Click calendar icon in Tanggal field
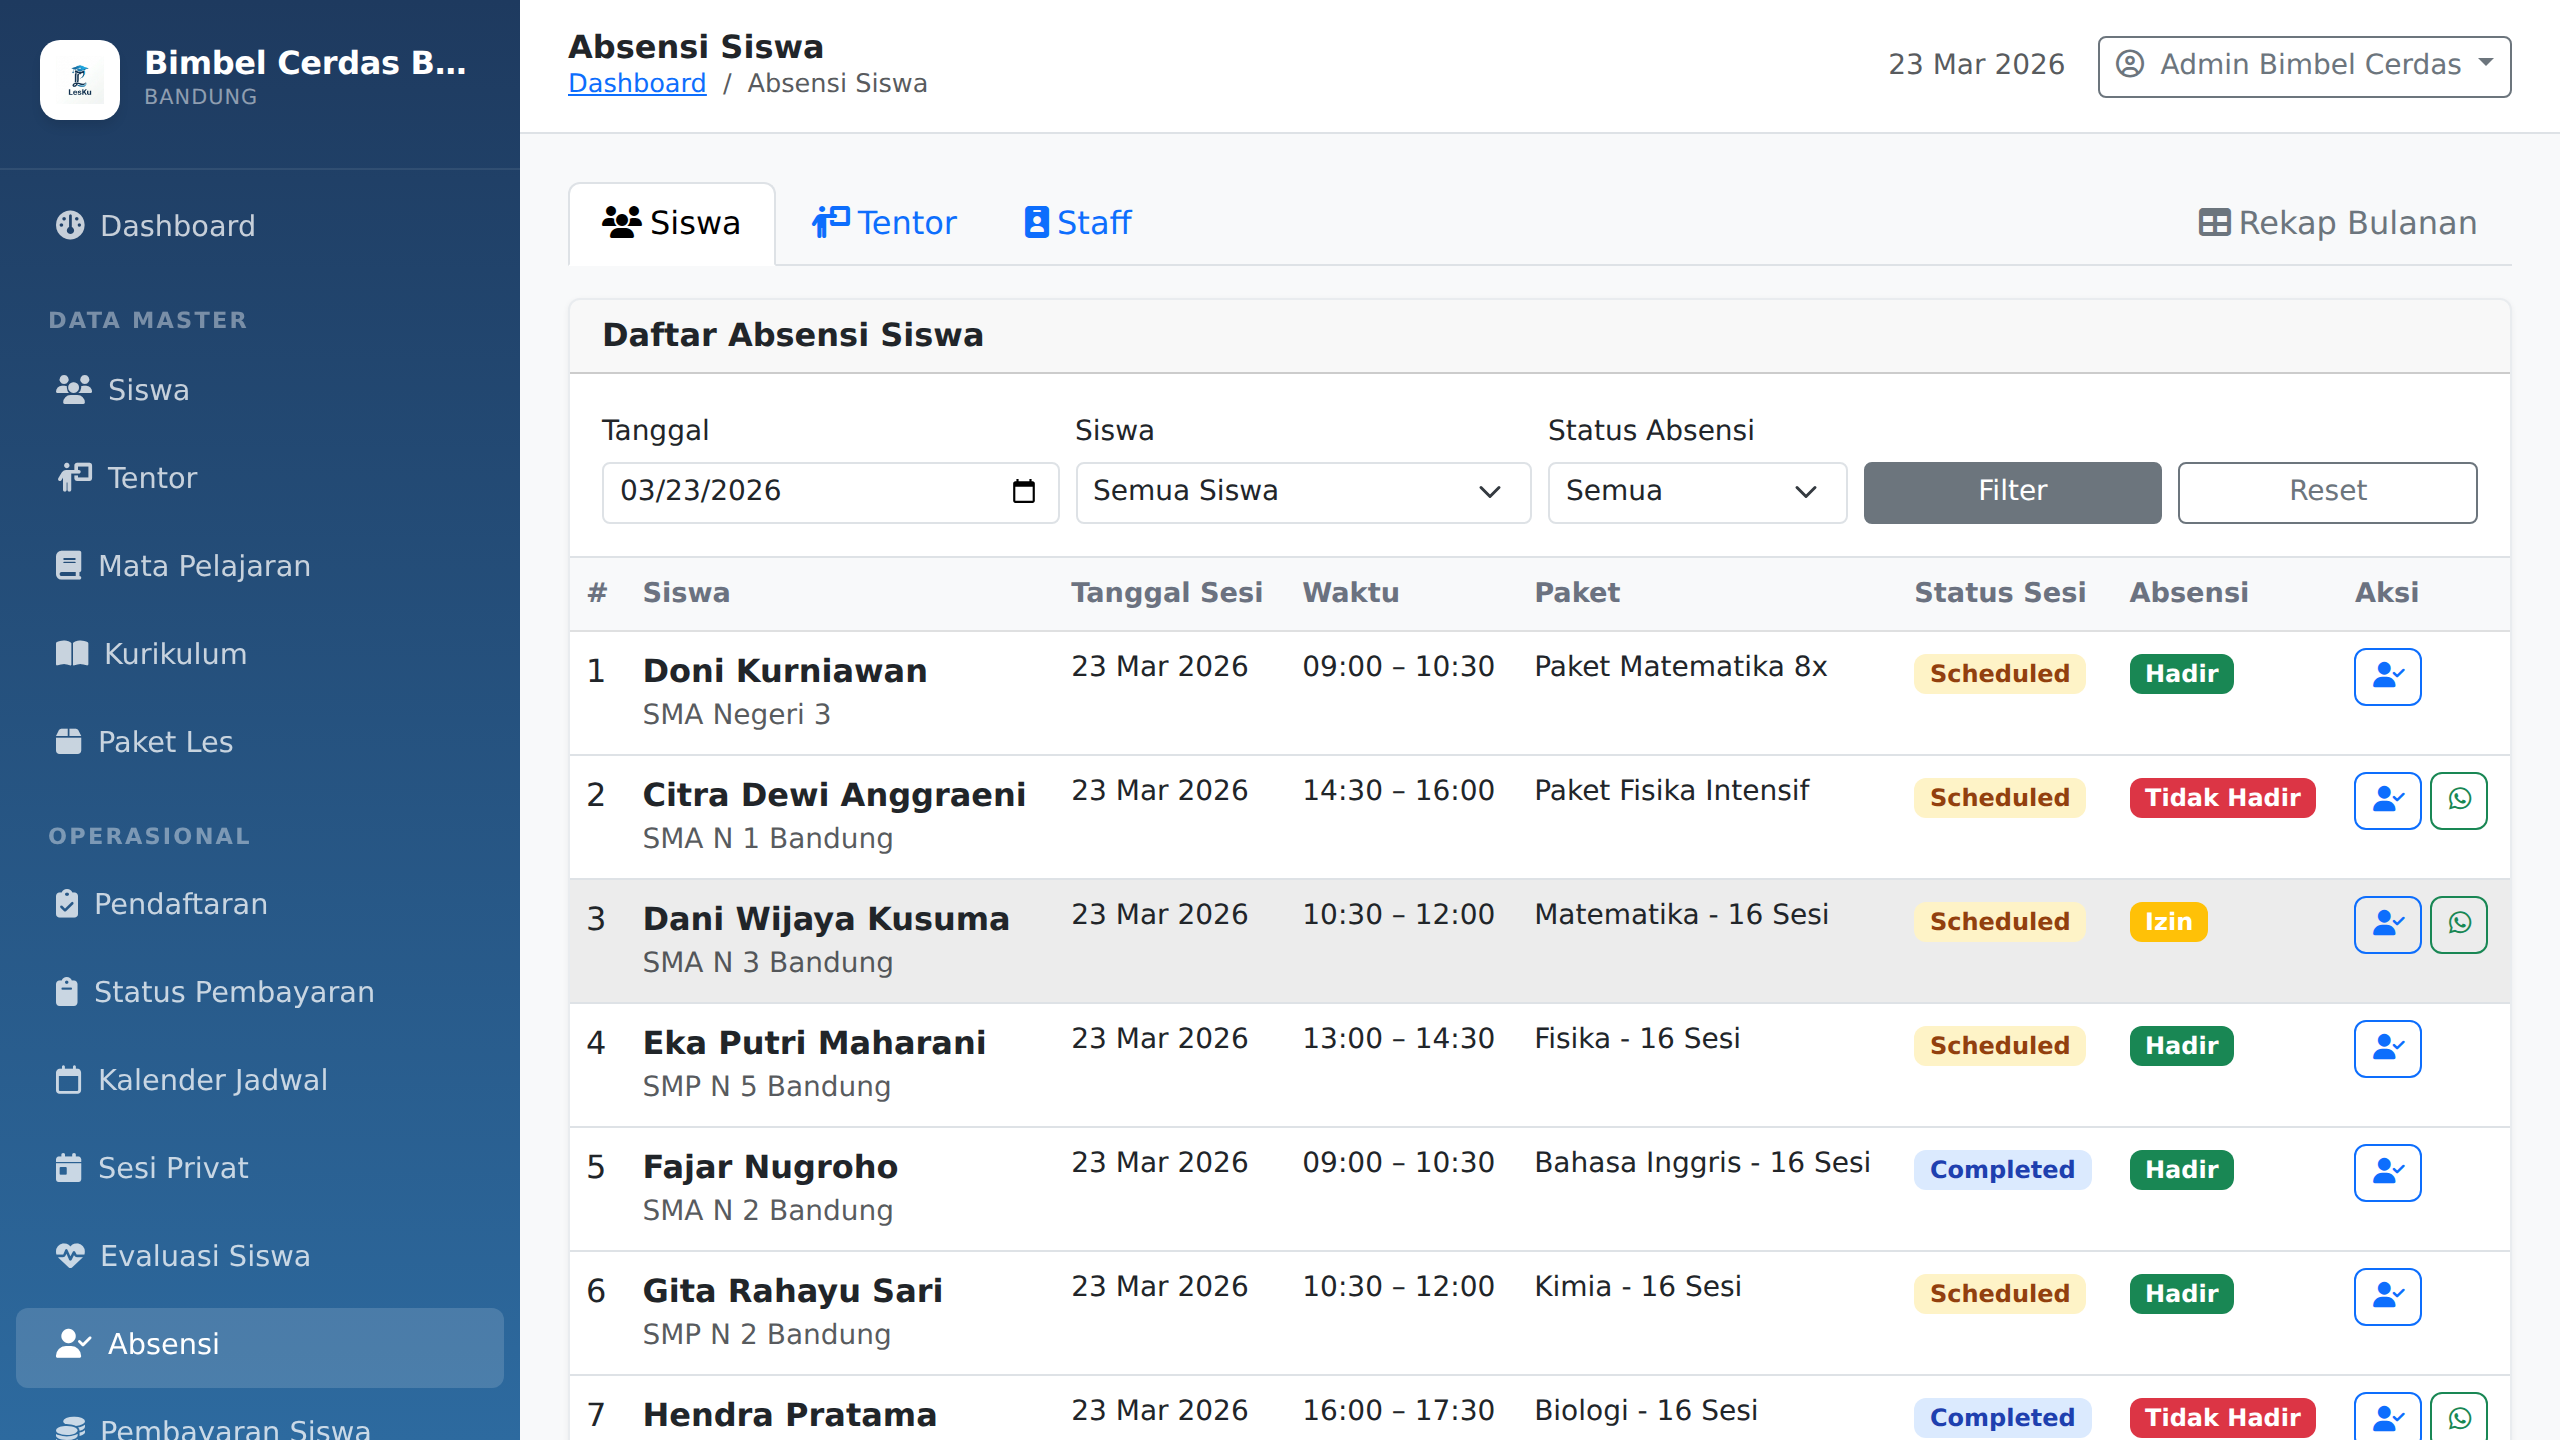 point(1023,492)
